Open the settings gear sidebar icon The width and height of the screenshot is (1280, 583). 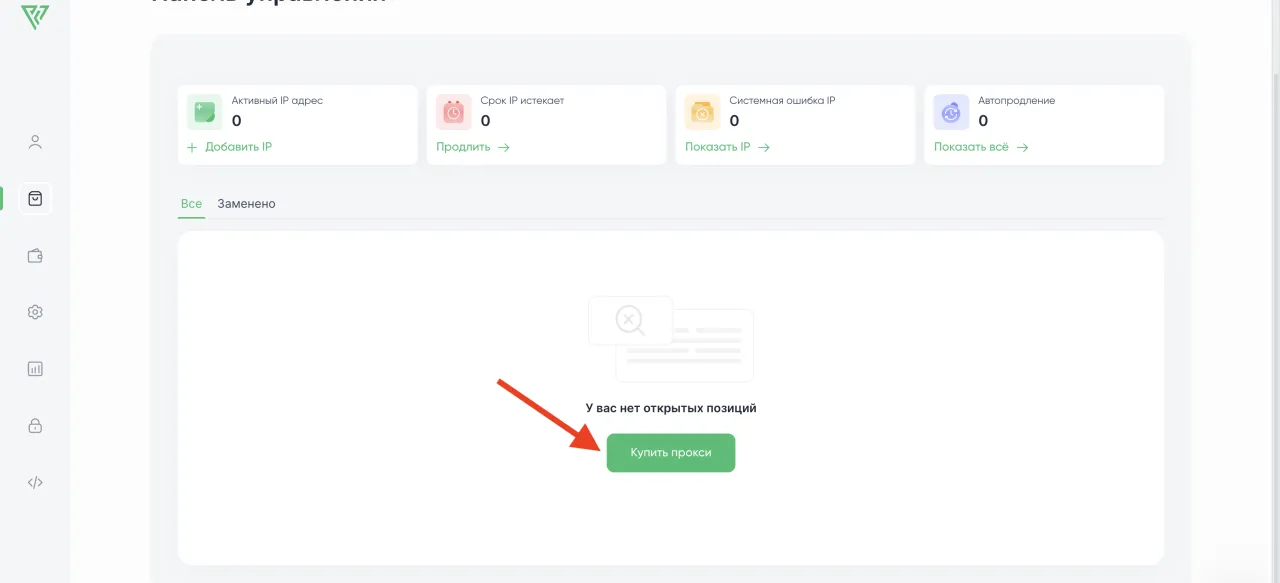(35, 312)
